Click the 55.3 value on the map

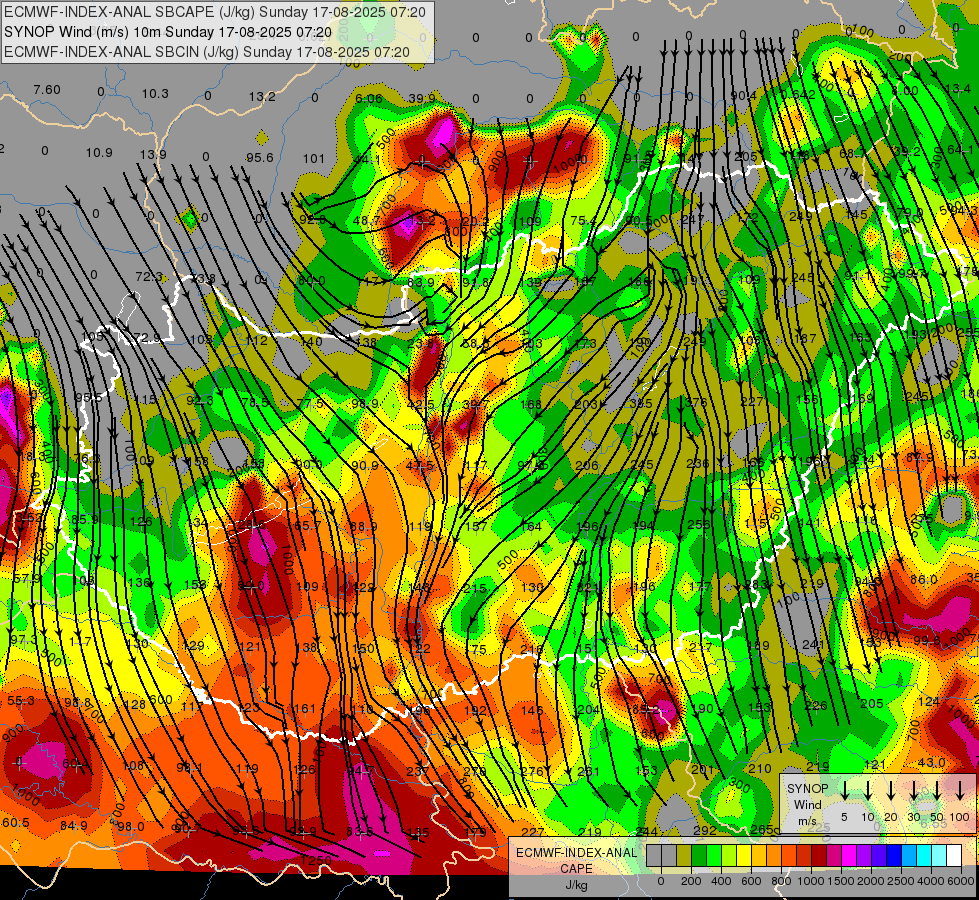[x=21, y=701]
